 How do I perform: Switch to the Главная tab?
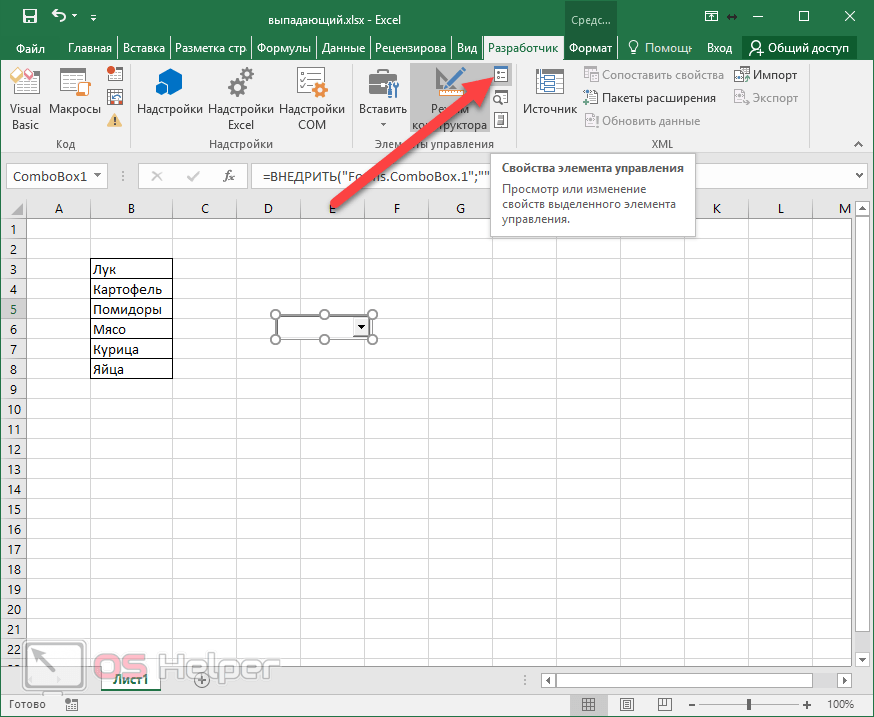pos(89,48)
